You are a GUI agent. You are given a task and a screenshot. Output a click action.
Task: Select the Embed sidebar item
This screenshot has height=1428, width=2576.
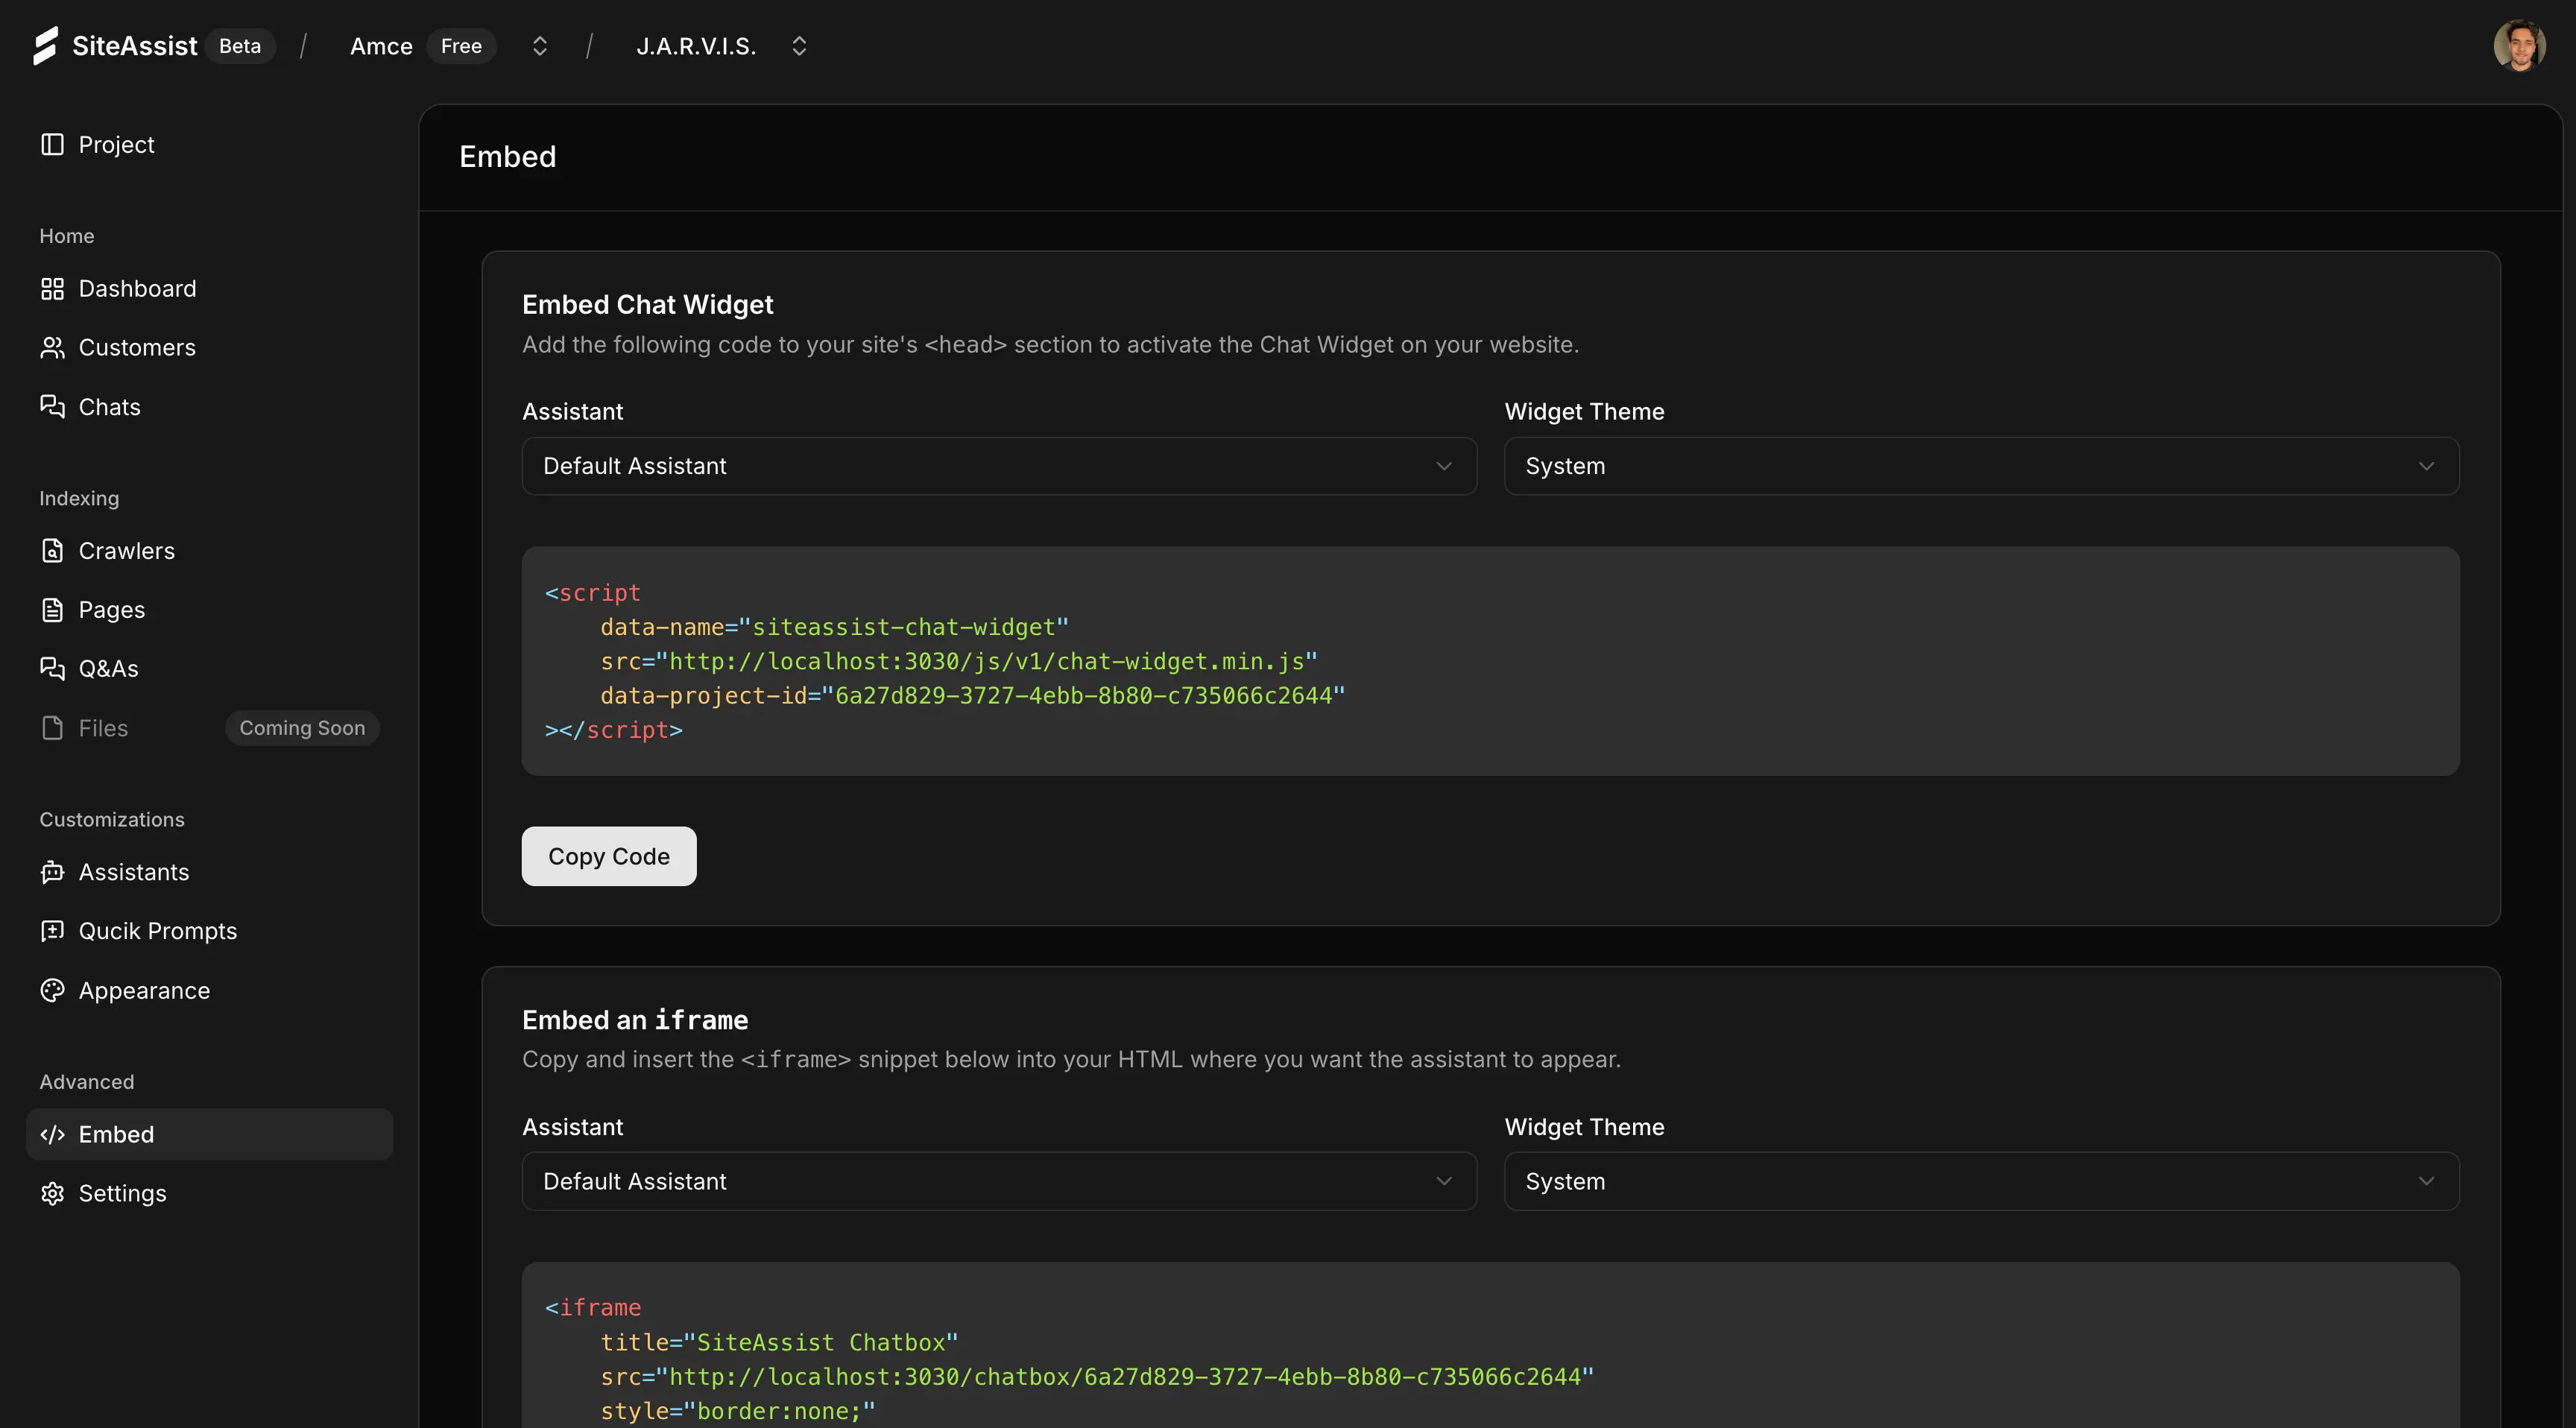(209, 1134)
